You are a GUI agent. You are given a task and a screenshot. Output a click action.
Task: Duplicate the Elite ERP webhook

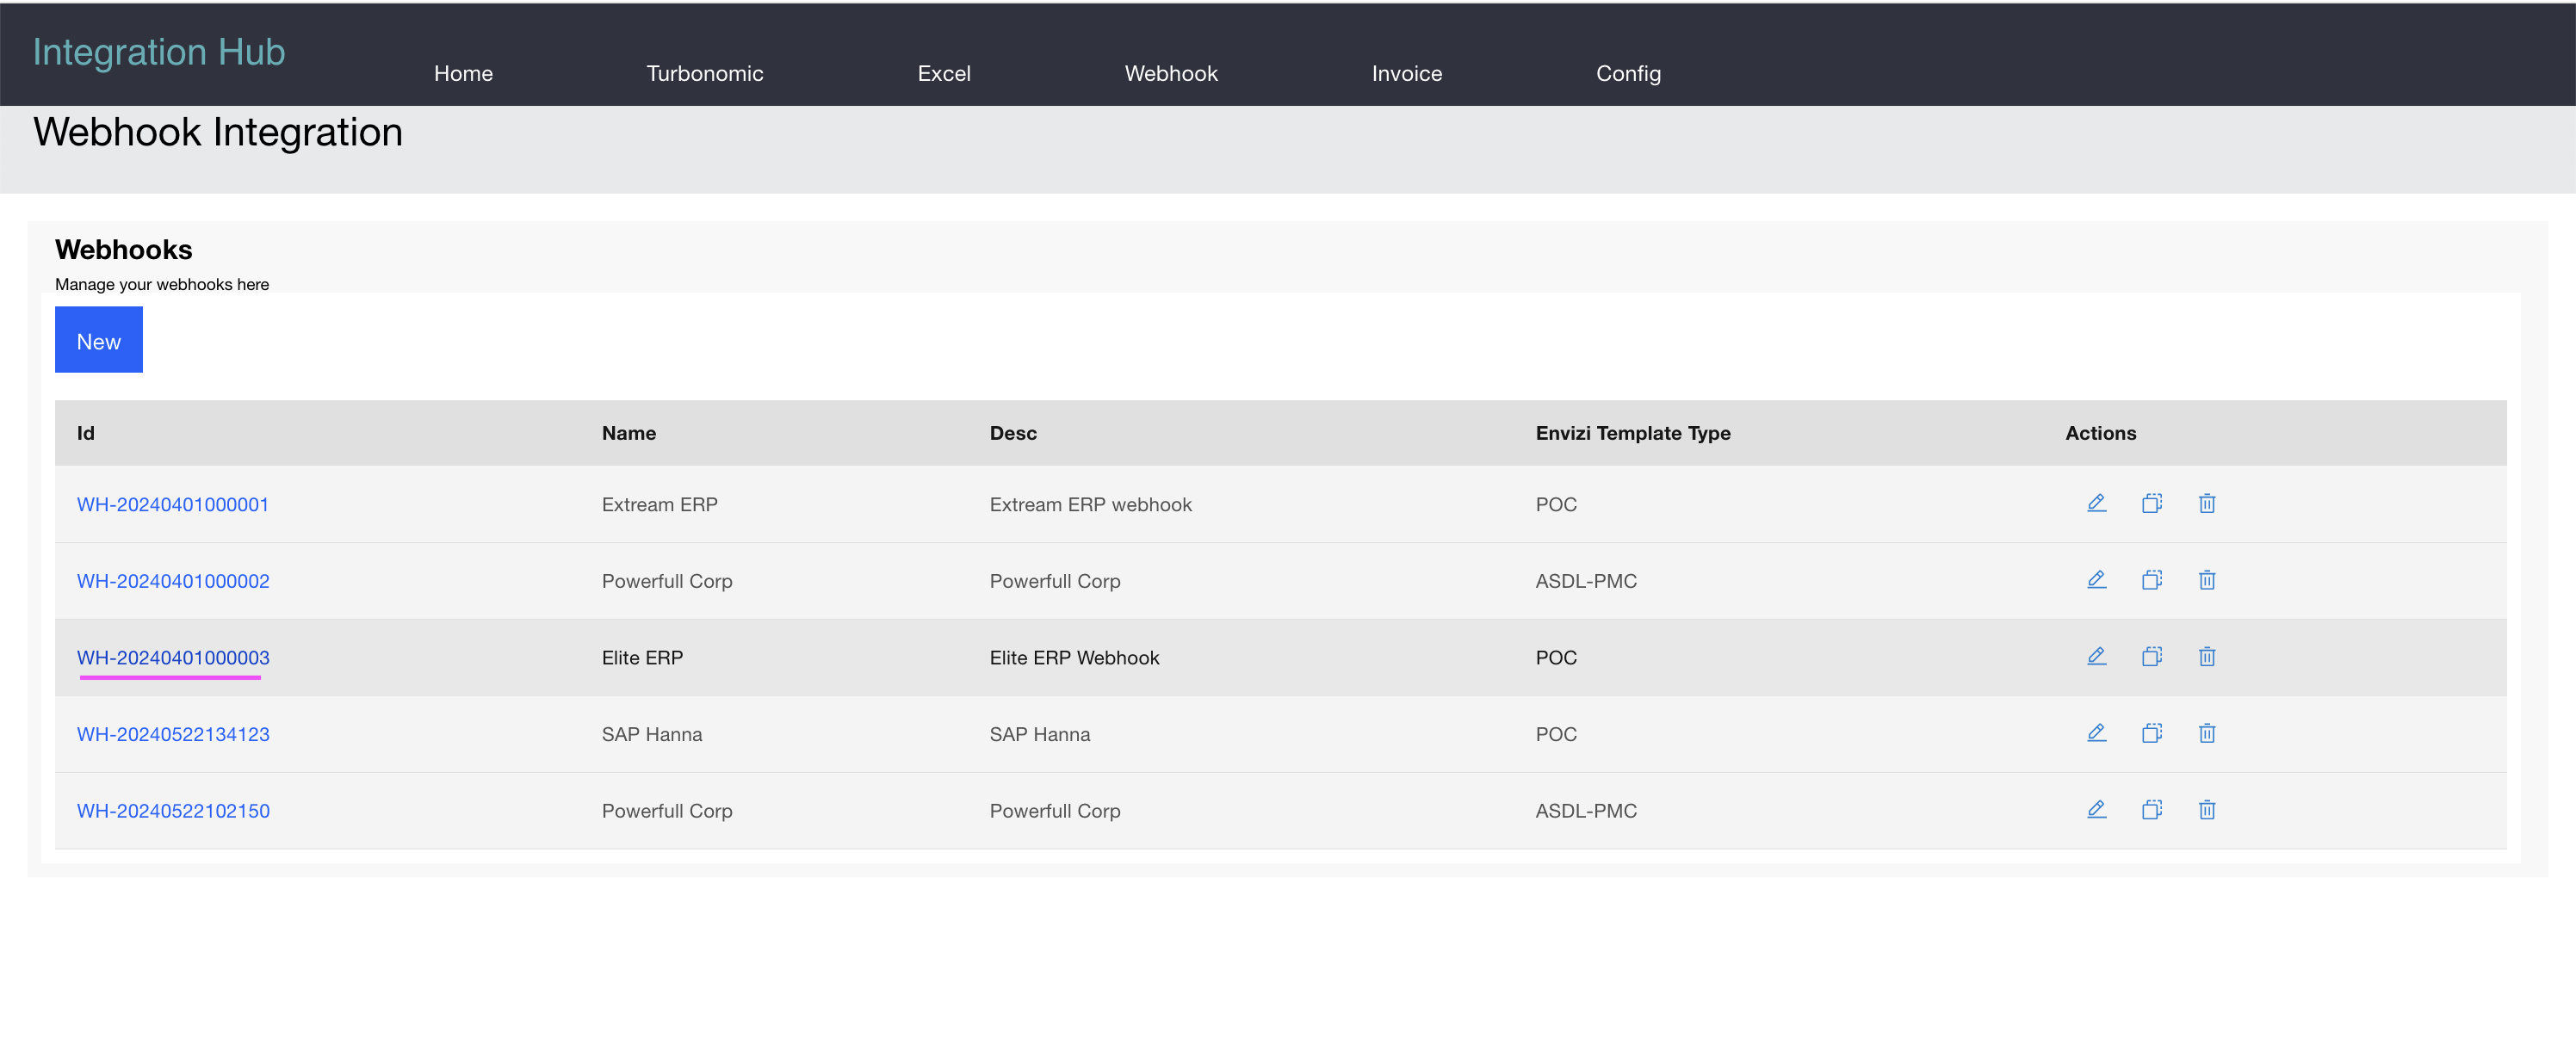(2152, 657)
